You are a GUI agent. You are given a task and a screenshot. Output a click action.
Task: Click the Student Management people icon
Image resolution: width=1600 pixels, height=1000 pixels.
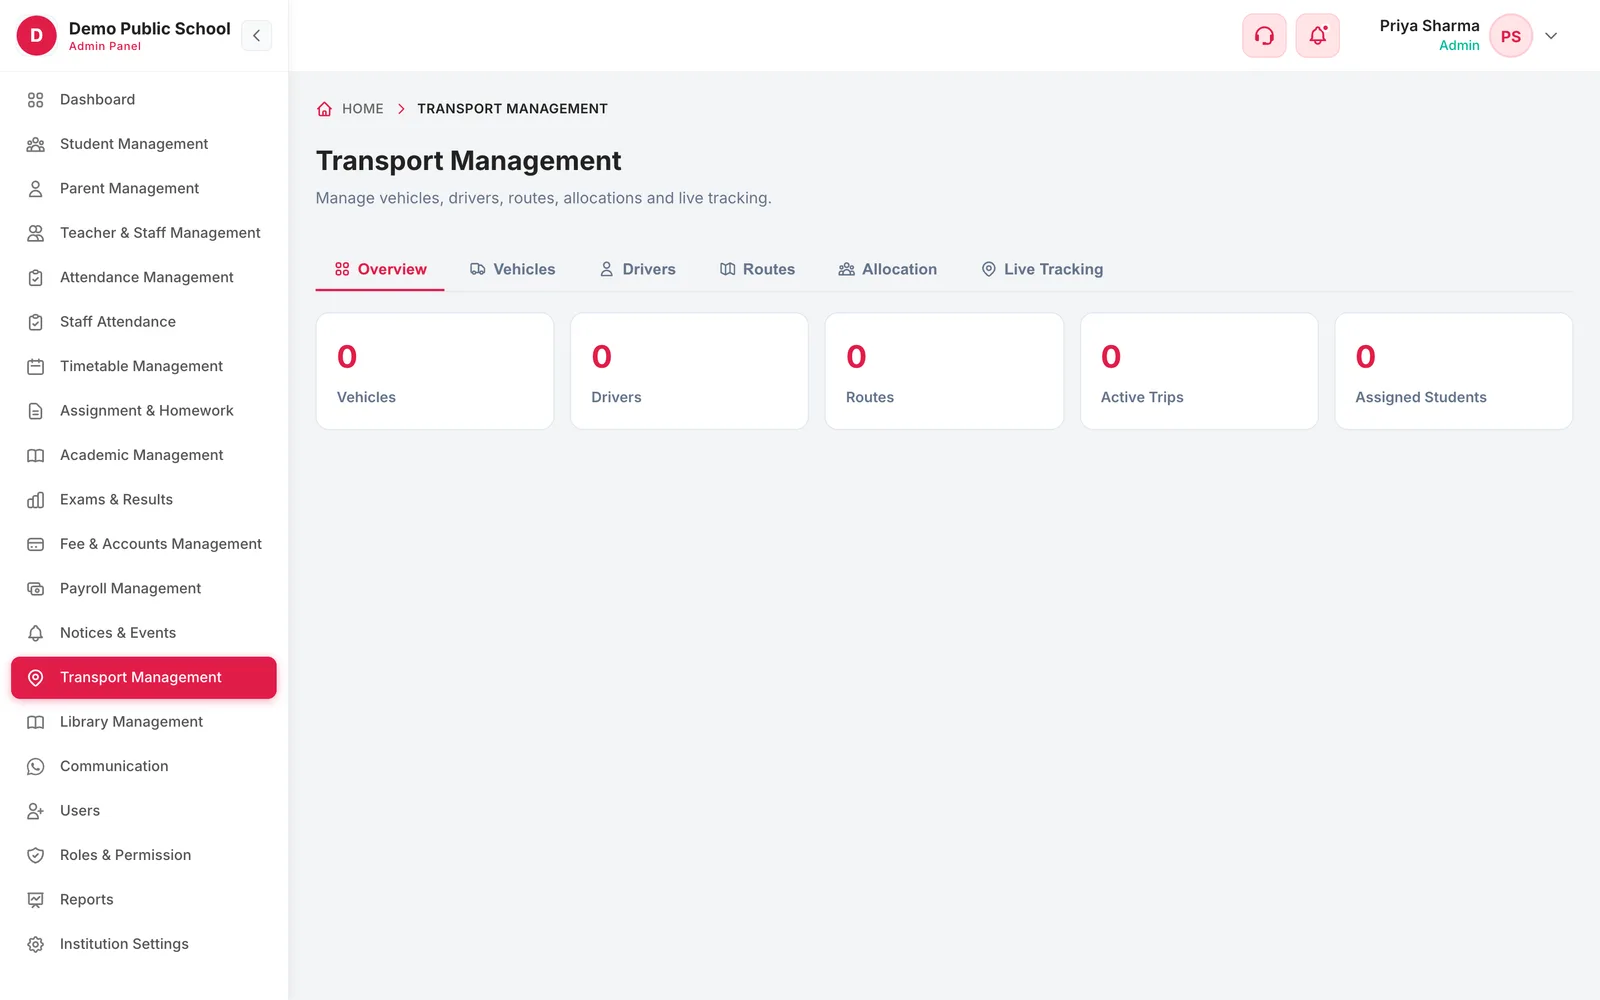(x=35, y=144)
